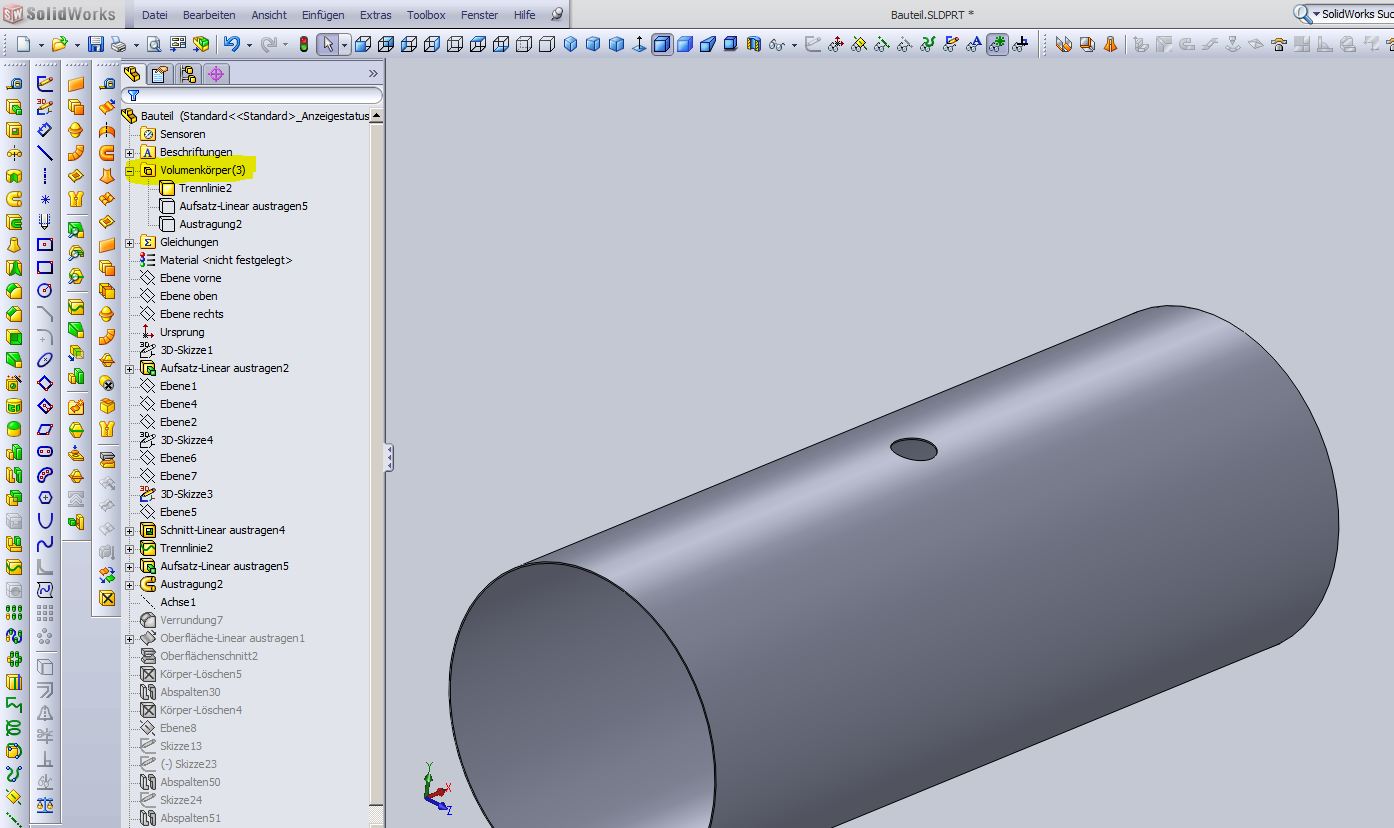Open the Hilfe menu

click(x=524, y=15)
